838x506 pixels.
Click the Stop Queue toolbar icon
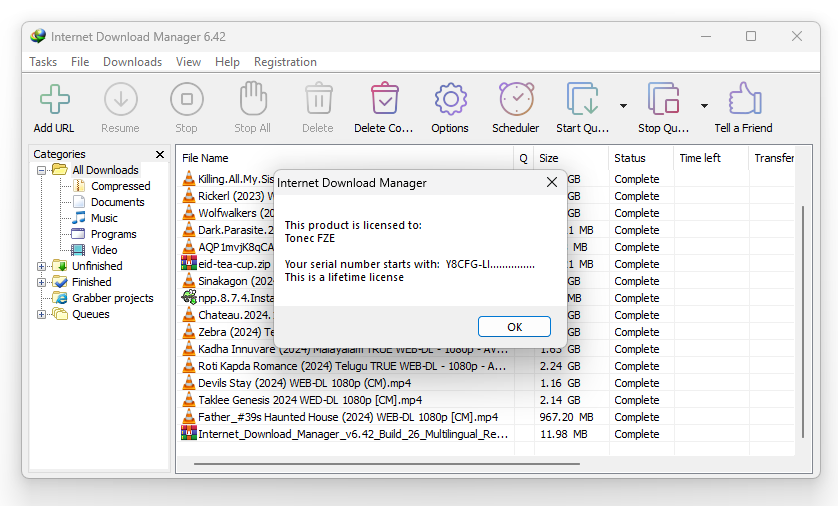pyautogui.click(x=663, y=99)
